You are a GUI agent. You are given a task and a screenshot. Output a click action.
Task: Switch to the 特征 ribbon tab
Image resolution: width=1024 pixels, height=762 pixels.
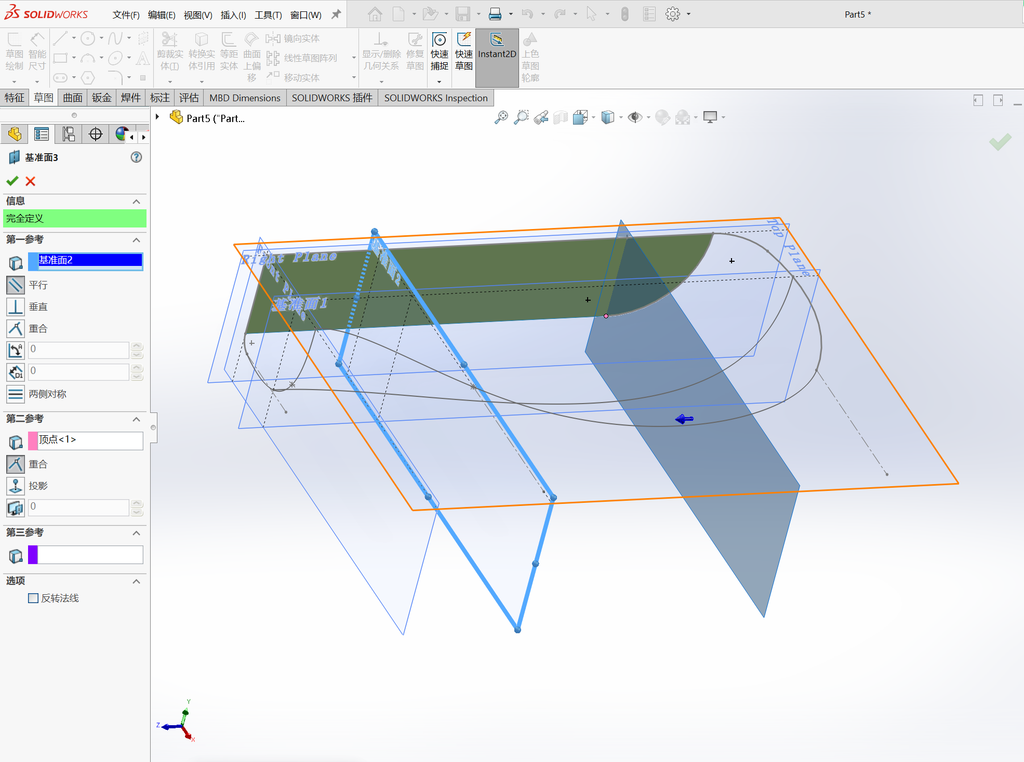click(14, 98)
